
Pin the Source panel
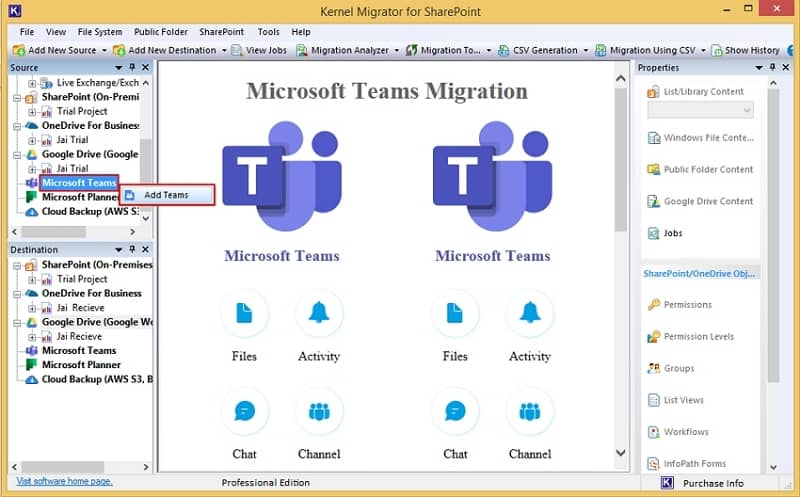tap(132, 67)
